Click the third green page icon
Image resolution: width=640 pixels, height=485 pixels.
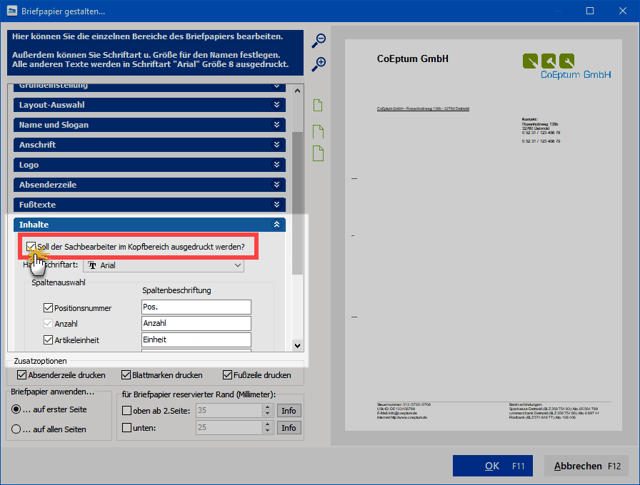[x=319, y=153]
